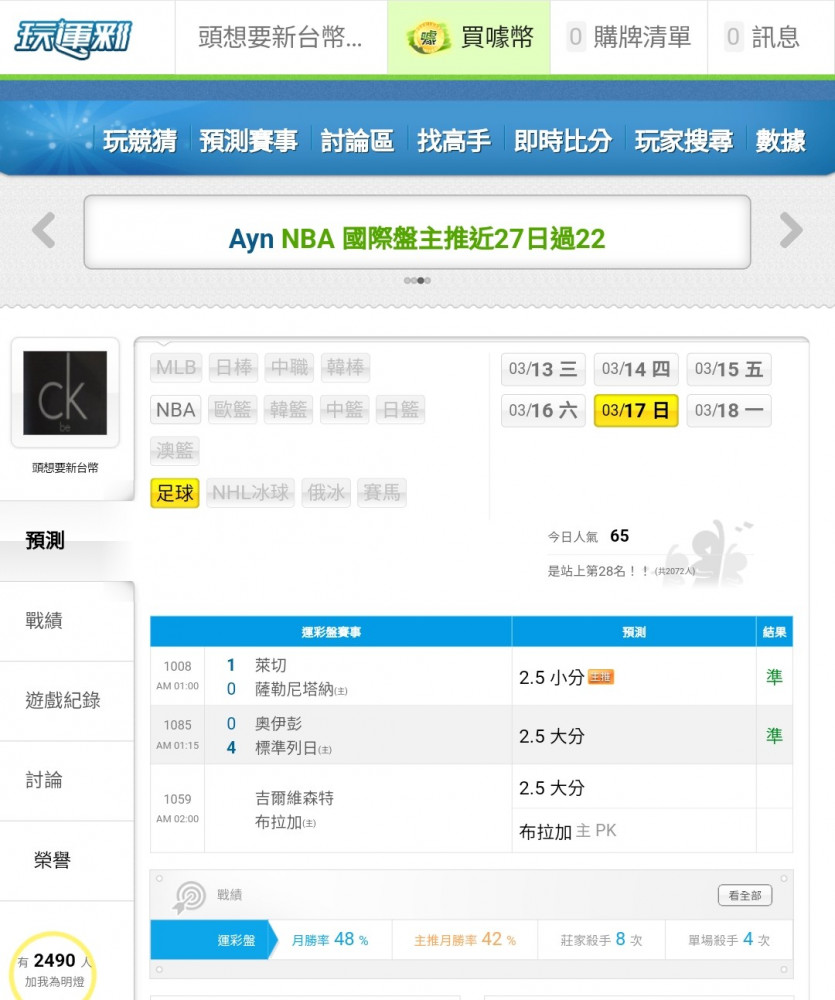Click the team name 吉爾維森特
The width and height of the screenshot is (835, 1000).
(x=294, y=798)
